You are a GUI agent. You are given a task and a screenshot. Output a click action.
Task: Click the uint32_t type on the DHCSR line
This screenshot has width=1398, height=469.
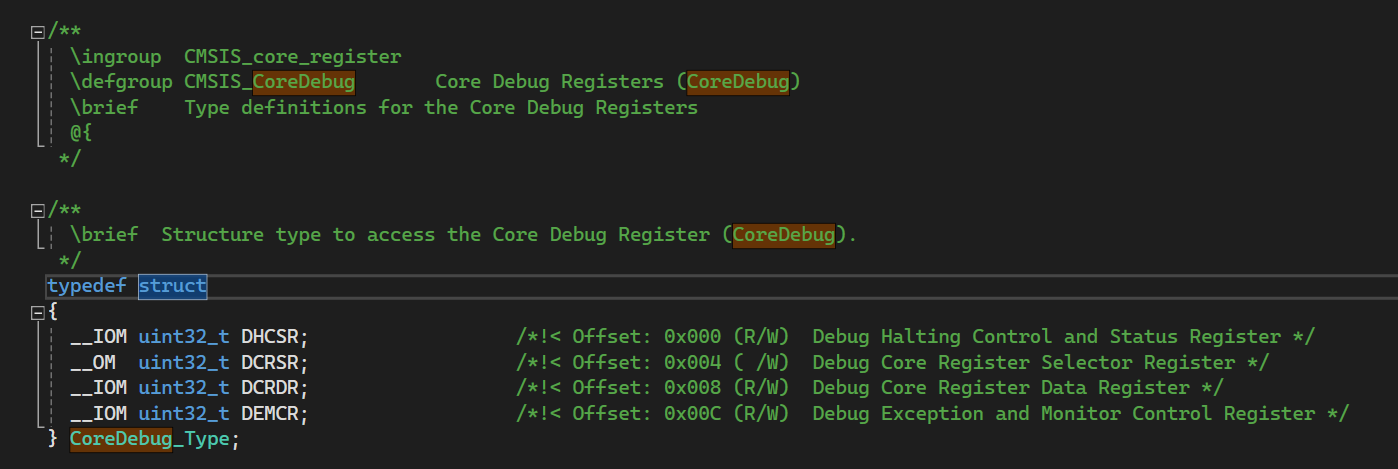coord(184,337)
